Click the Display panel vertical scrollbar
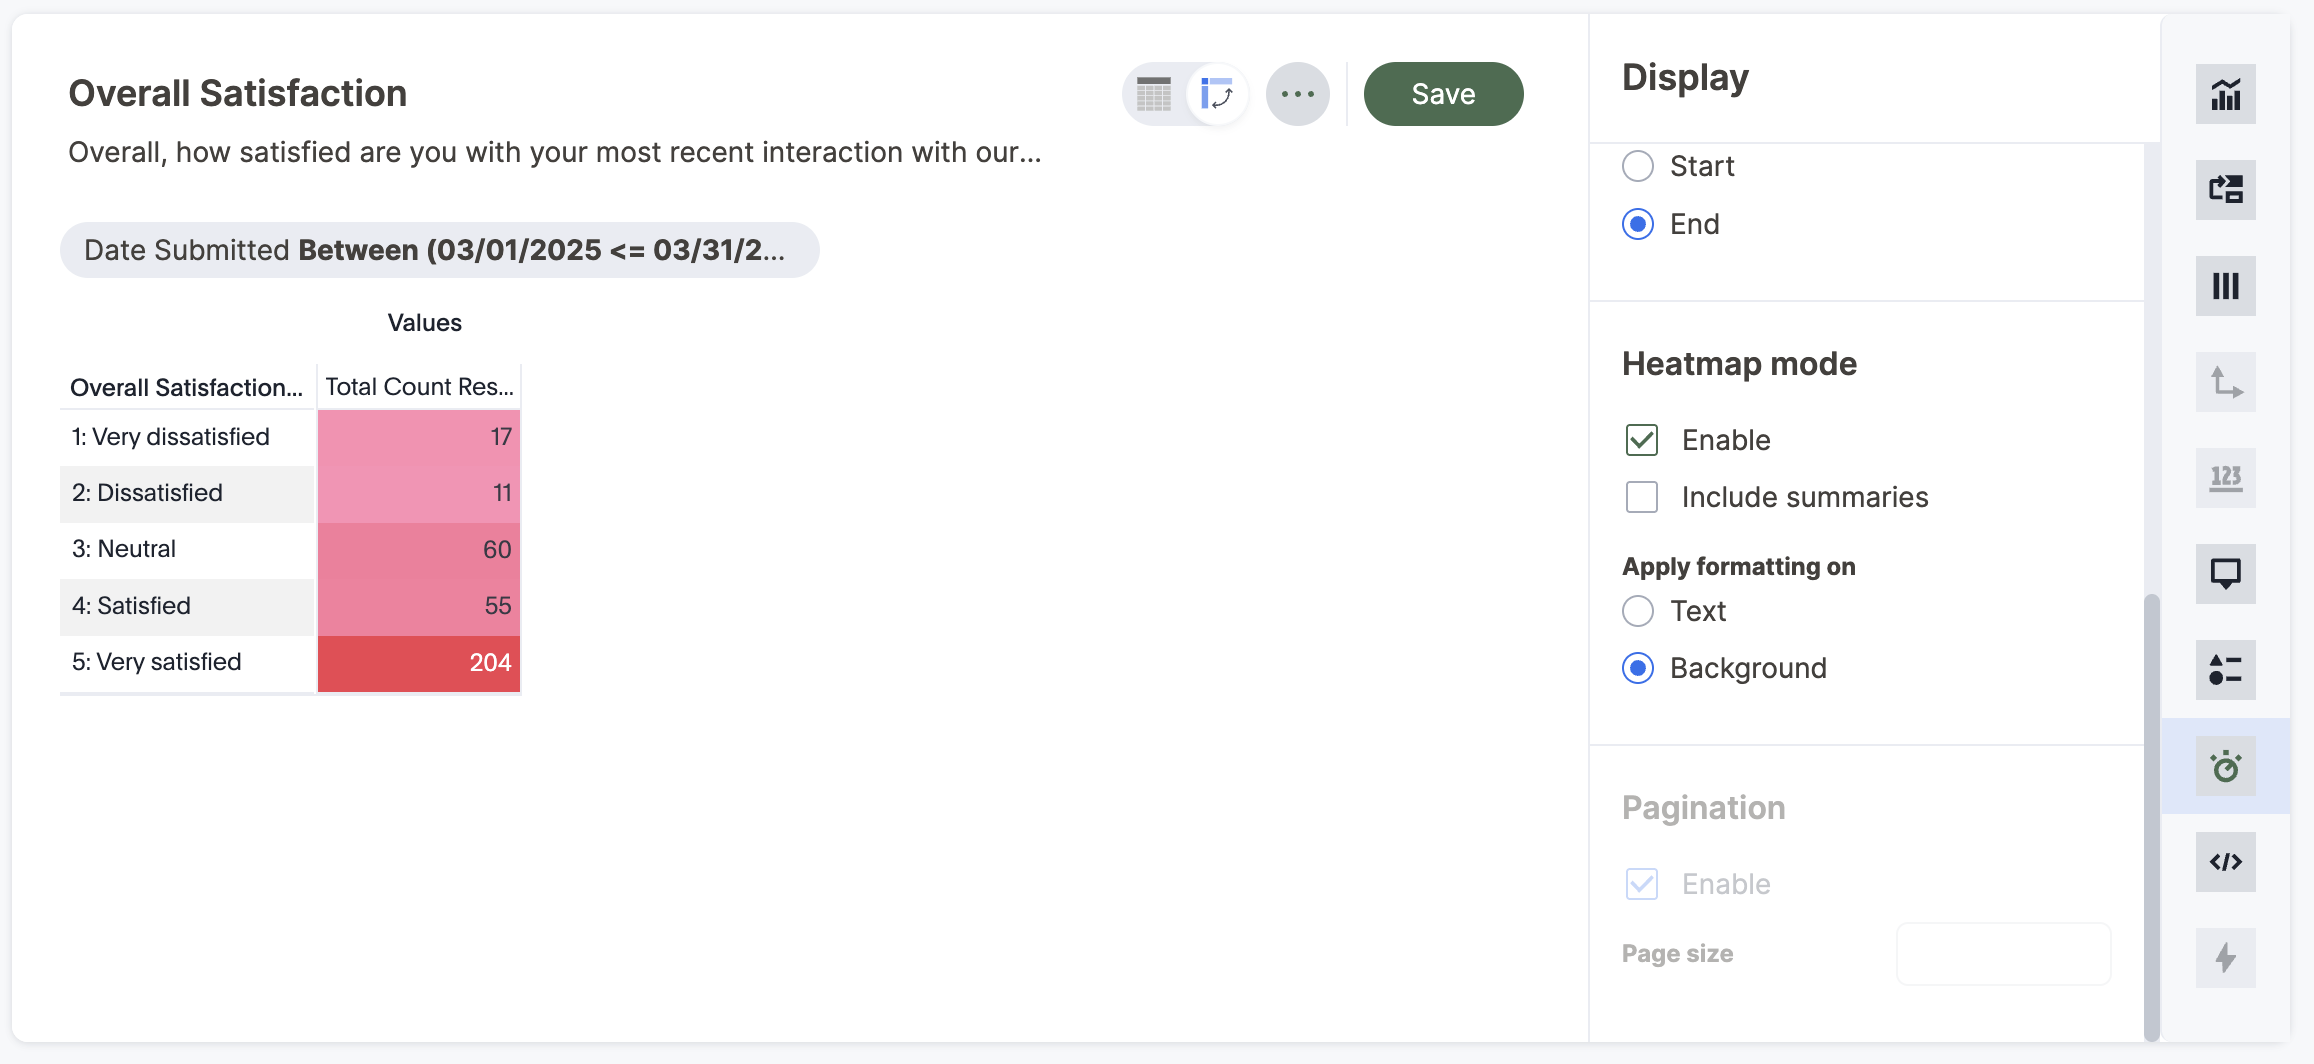 (x=2152, y=818)
